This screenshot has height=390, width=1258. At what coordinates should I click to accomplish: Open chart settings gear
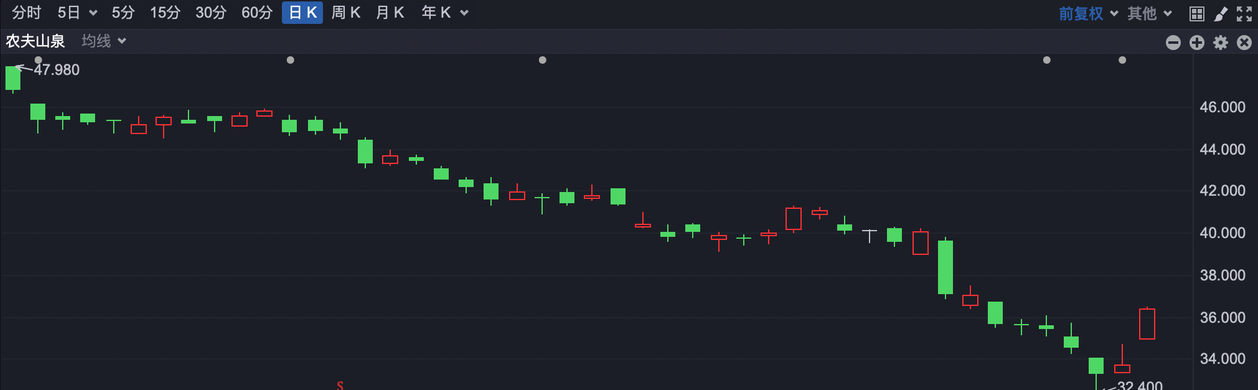click(x=1220, y=42)
